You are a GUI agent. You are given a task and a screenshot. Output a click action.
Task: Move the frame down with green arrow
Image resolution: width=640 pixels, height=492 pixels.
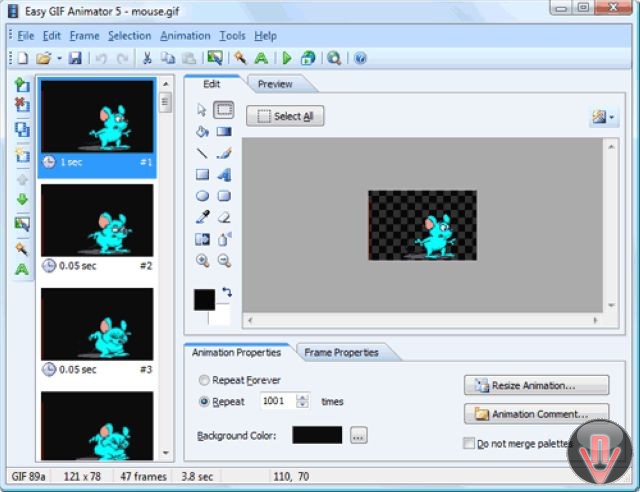point(22,199)
